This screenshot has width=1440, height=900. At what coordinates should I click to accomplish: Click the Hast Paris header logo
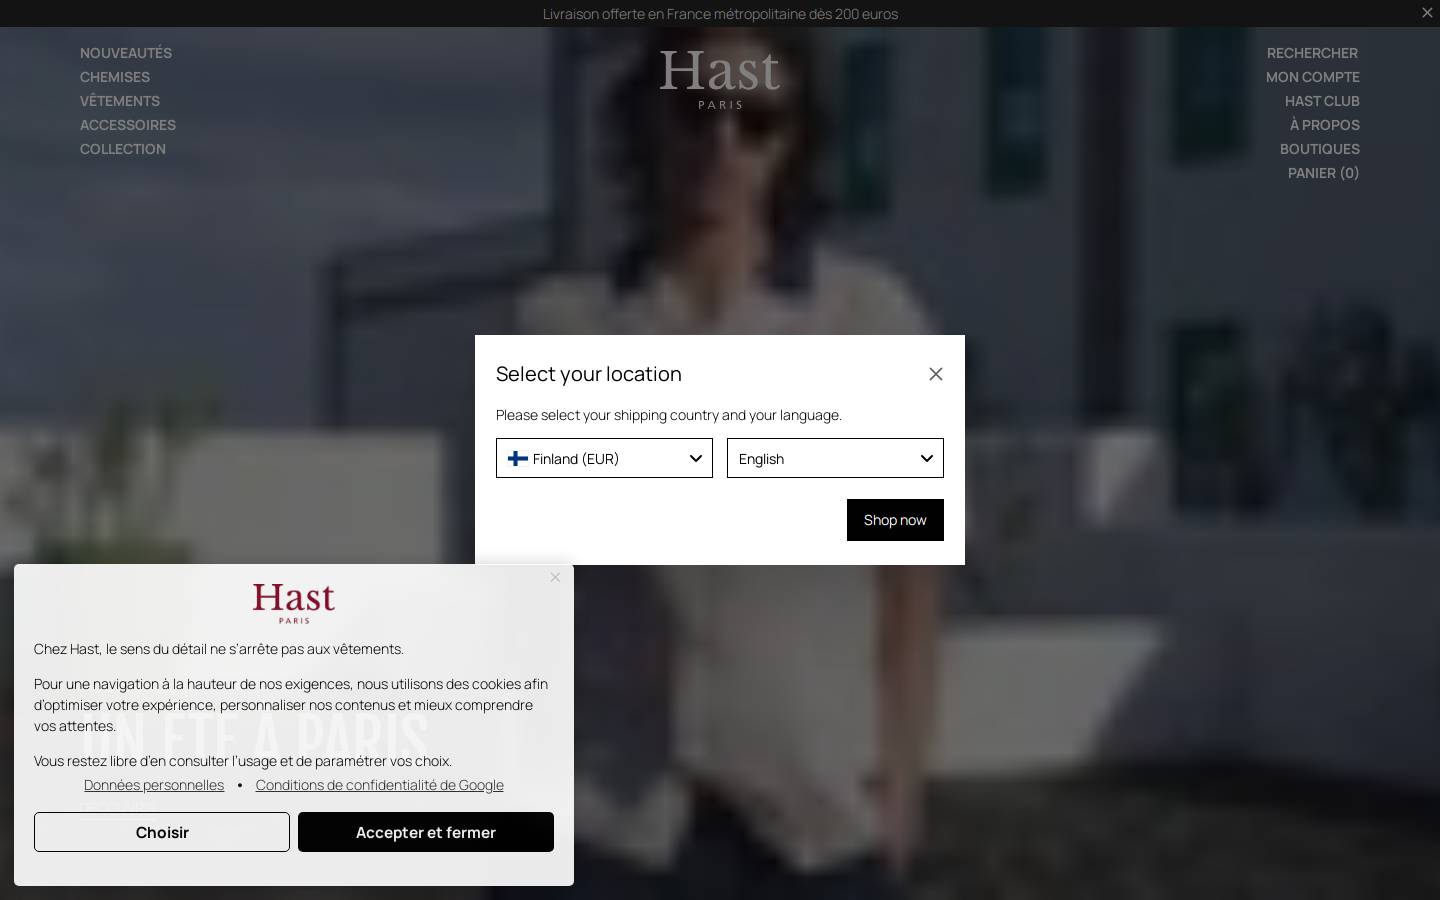click(x=720, y=79)
